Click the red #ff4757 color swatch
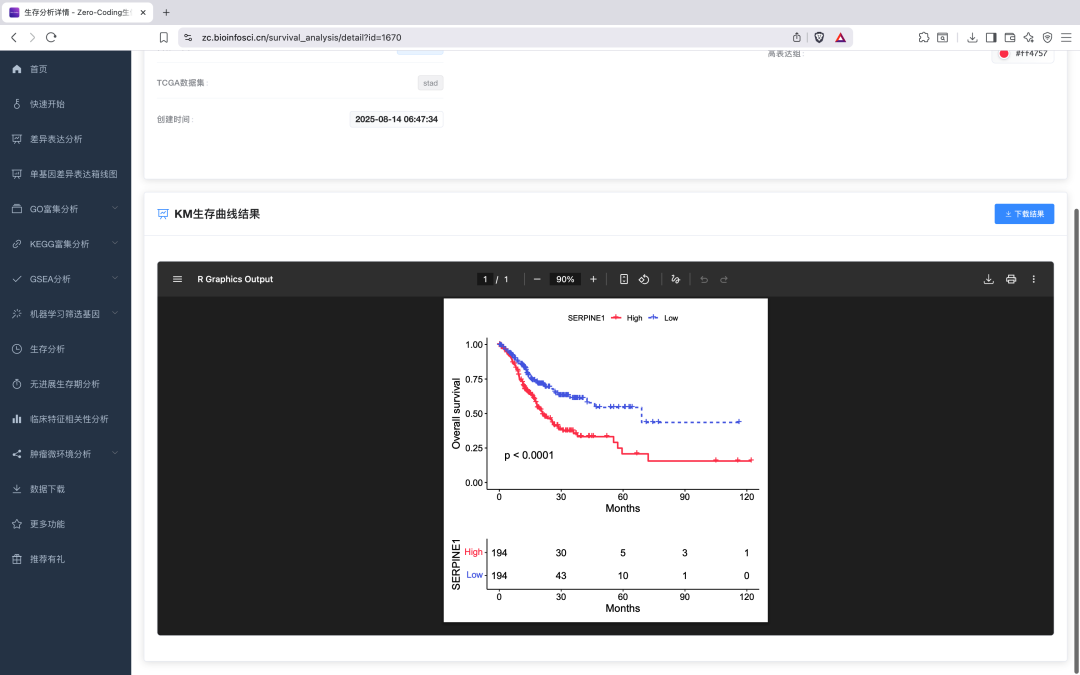 [1004, 53]
